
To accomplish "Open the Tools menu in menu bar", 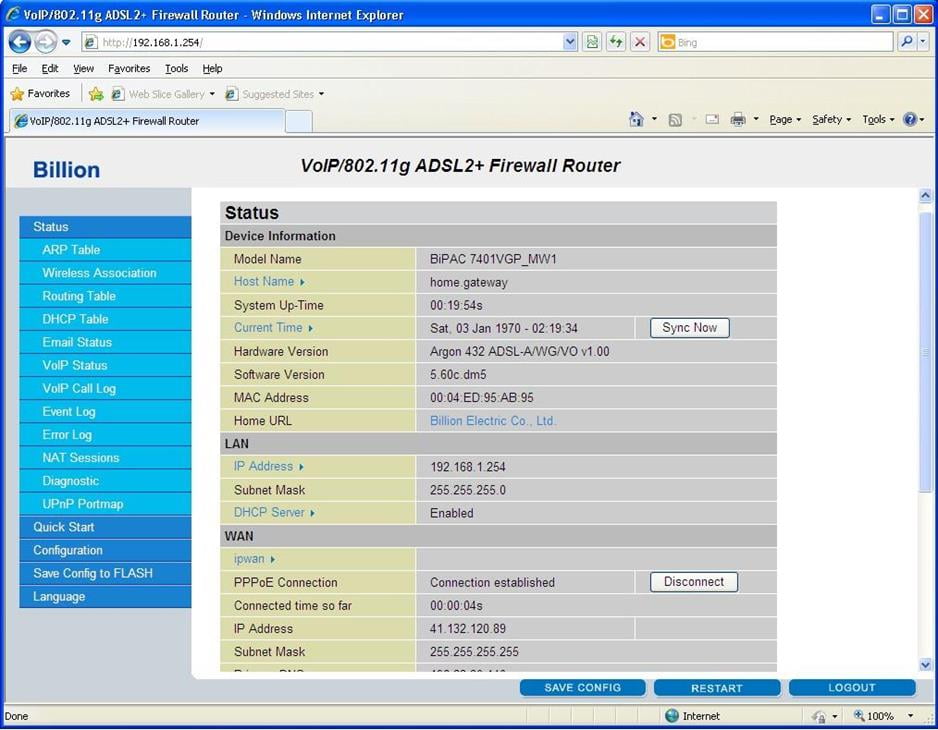I will 176,68.
